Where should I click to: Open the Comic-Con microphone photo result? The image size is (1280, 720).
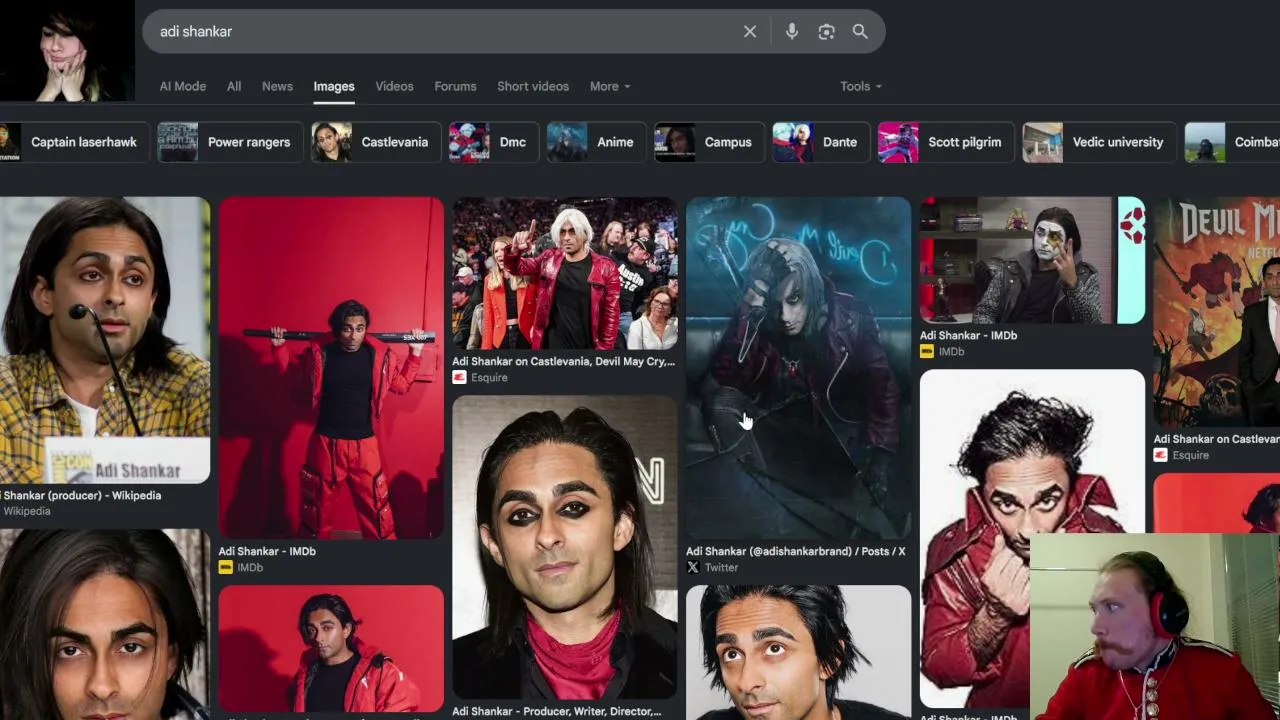[104, 340]
